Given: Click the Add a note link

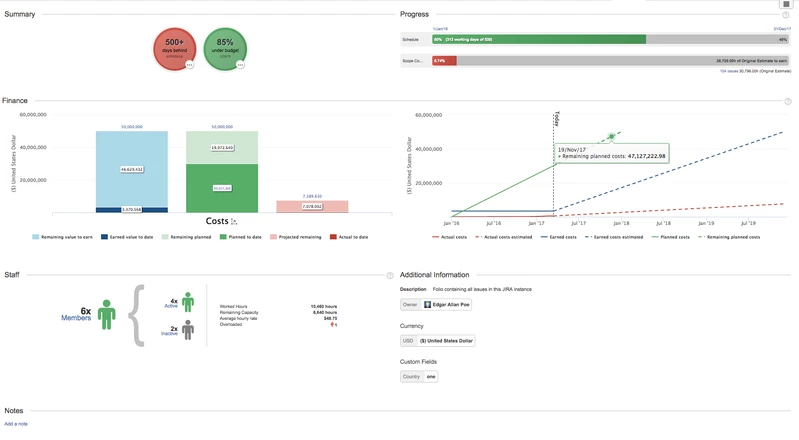Looking at the screenshot, I should pyautogui.click(x=16, y=424).
